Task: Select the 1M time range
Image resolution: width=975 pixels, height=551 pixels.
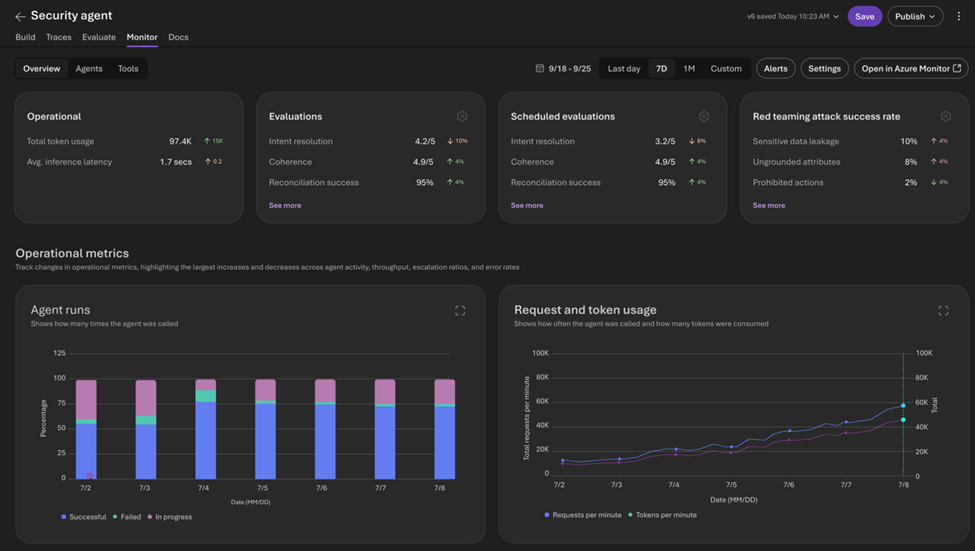Action: pyautogui.click(x=689, y=68)
